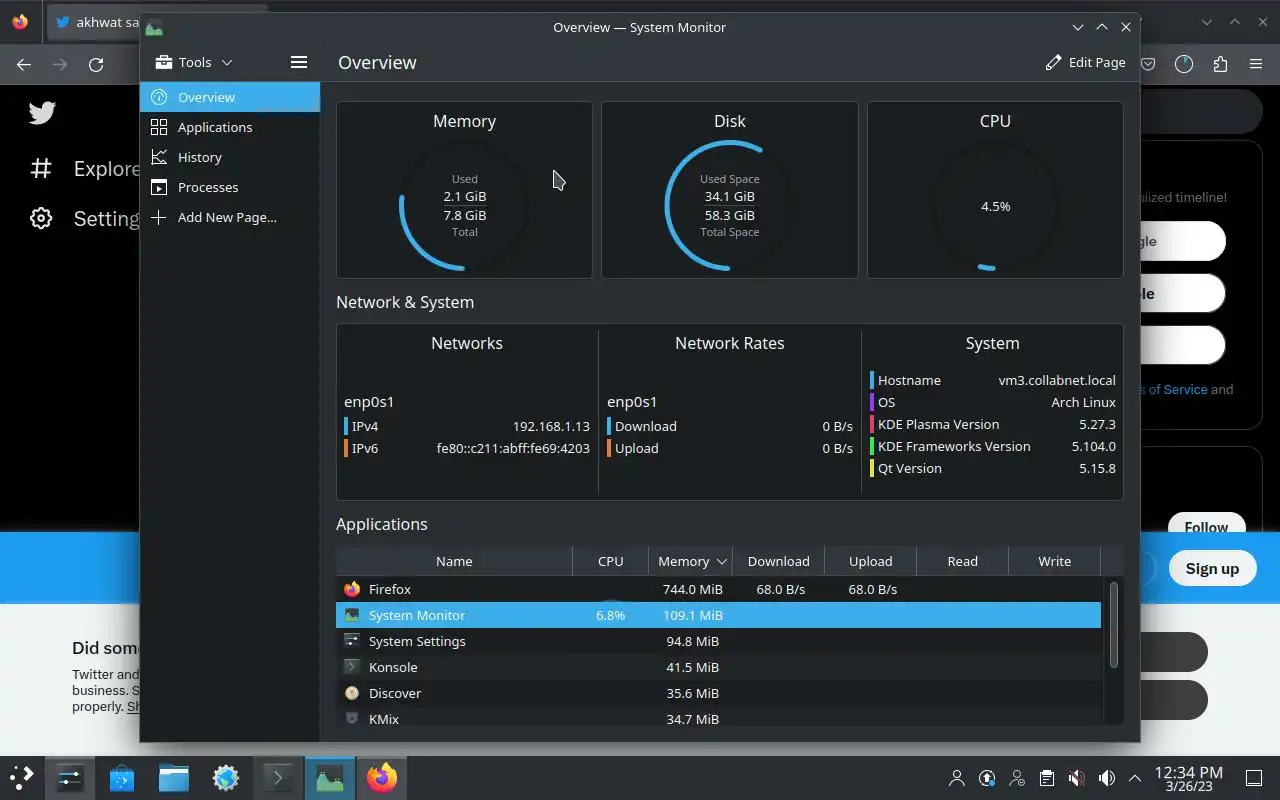
Task: Click the Discover app row icon
Action: [352, 693]
